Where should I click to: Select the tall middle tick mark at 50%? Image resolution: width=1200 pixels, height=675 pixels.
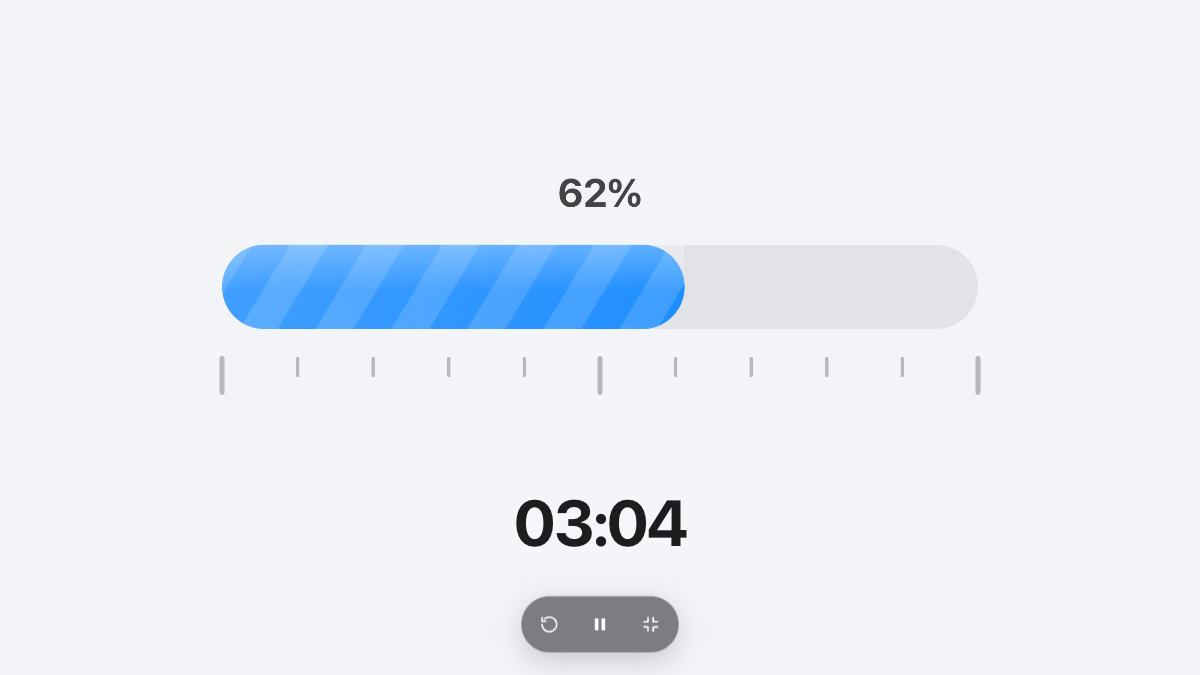(x=600, y=375)
